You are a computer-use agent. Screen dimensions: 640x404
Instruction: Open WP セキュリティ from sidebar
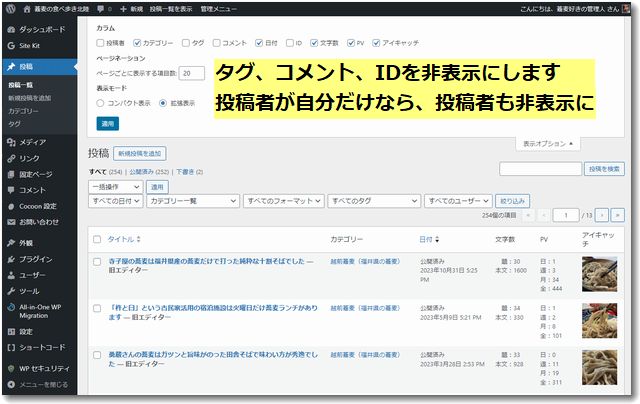click(x=10, y=368)
